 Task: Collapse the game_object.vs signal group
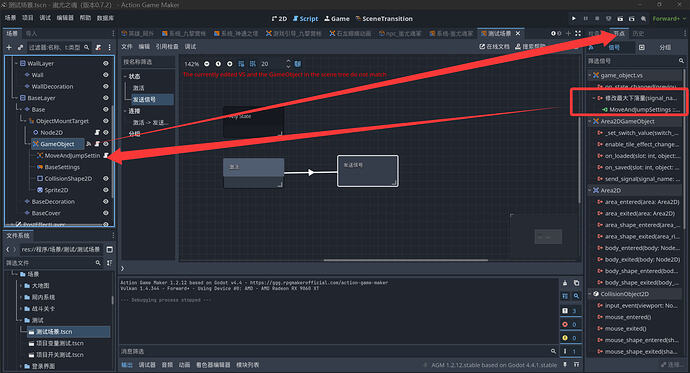coord(590,75)
